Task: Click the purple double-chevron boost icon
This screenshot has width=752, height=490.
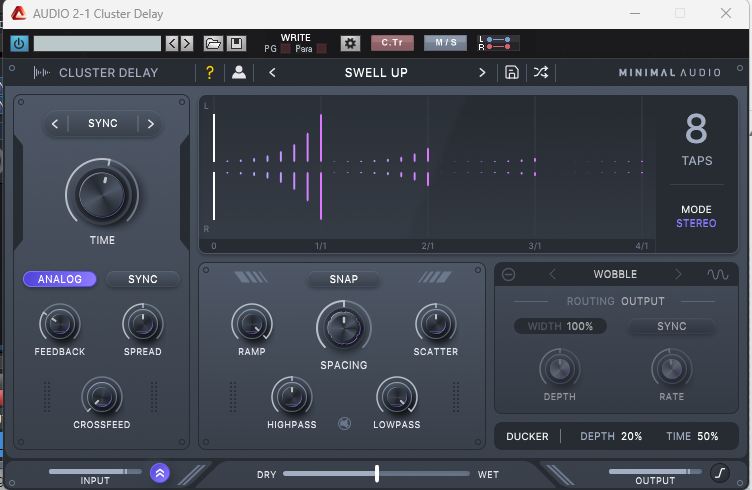Action: point(160,473)
